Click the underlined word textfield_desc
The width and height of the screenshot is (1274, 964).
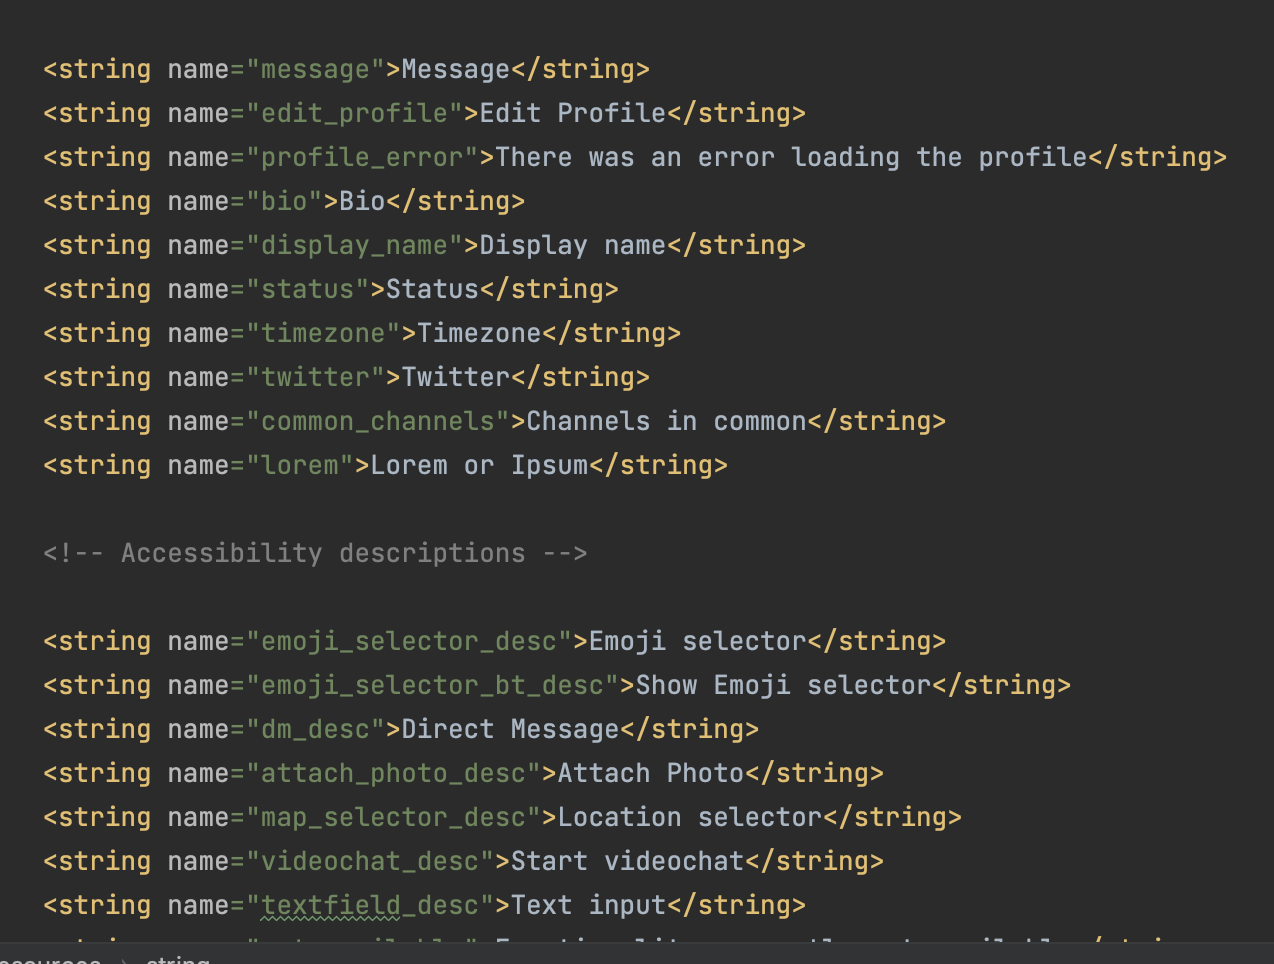click(x=373, y=905)
